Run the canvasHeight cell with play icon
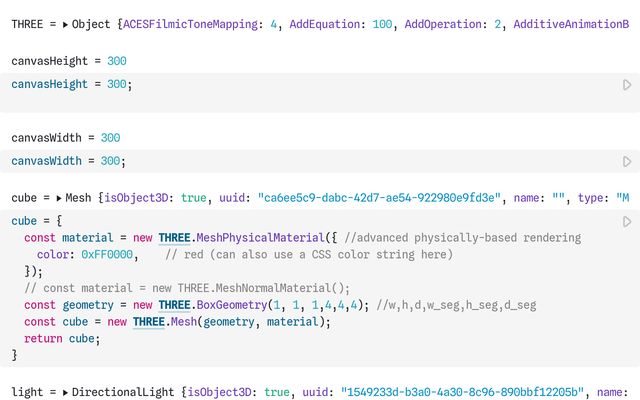Screen dimensions: 640x400 (627, 85)
